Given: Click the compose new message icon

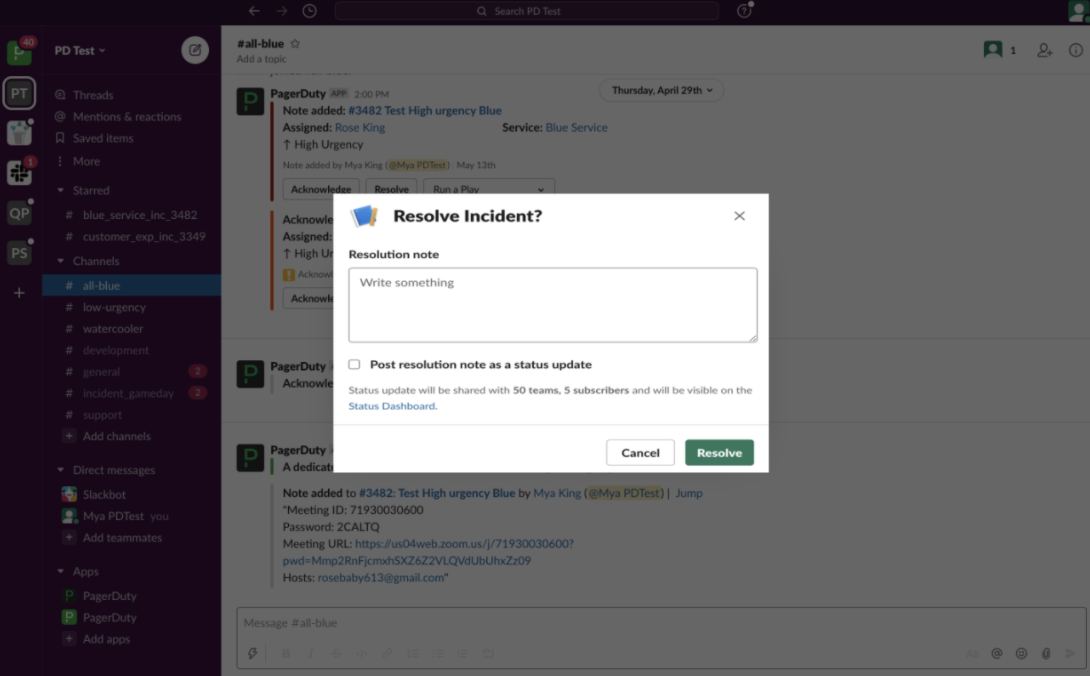Looking at the screenshot, I should 195,50.
